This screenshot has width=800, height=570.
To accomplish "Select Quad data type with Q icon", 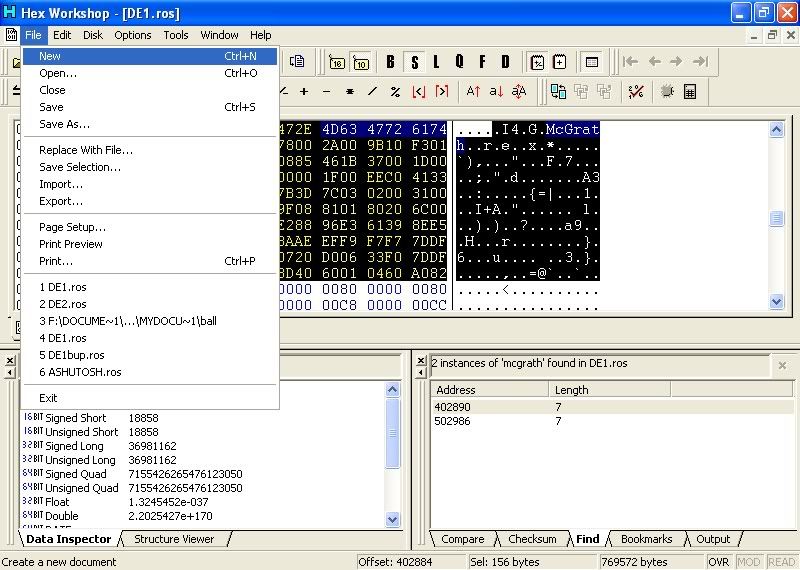I will click(459, 62).
